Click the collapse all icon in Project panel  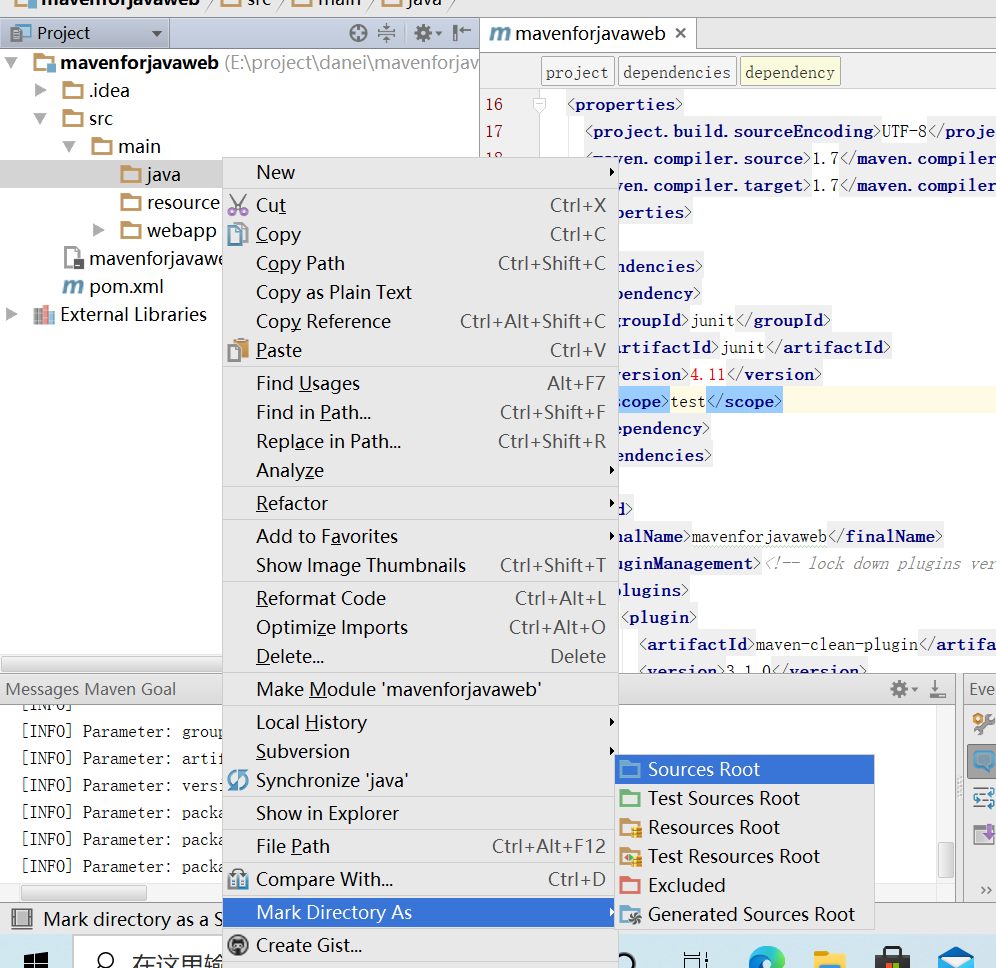(386, 33)
